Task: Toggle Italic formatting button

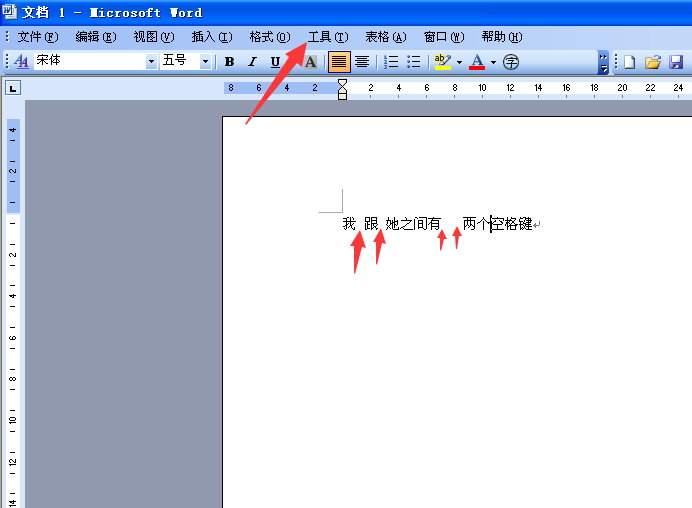Action: pyautogui.click(x=252, y=62)
